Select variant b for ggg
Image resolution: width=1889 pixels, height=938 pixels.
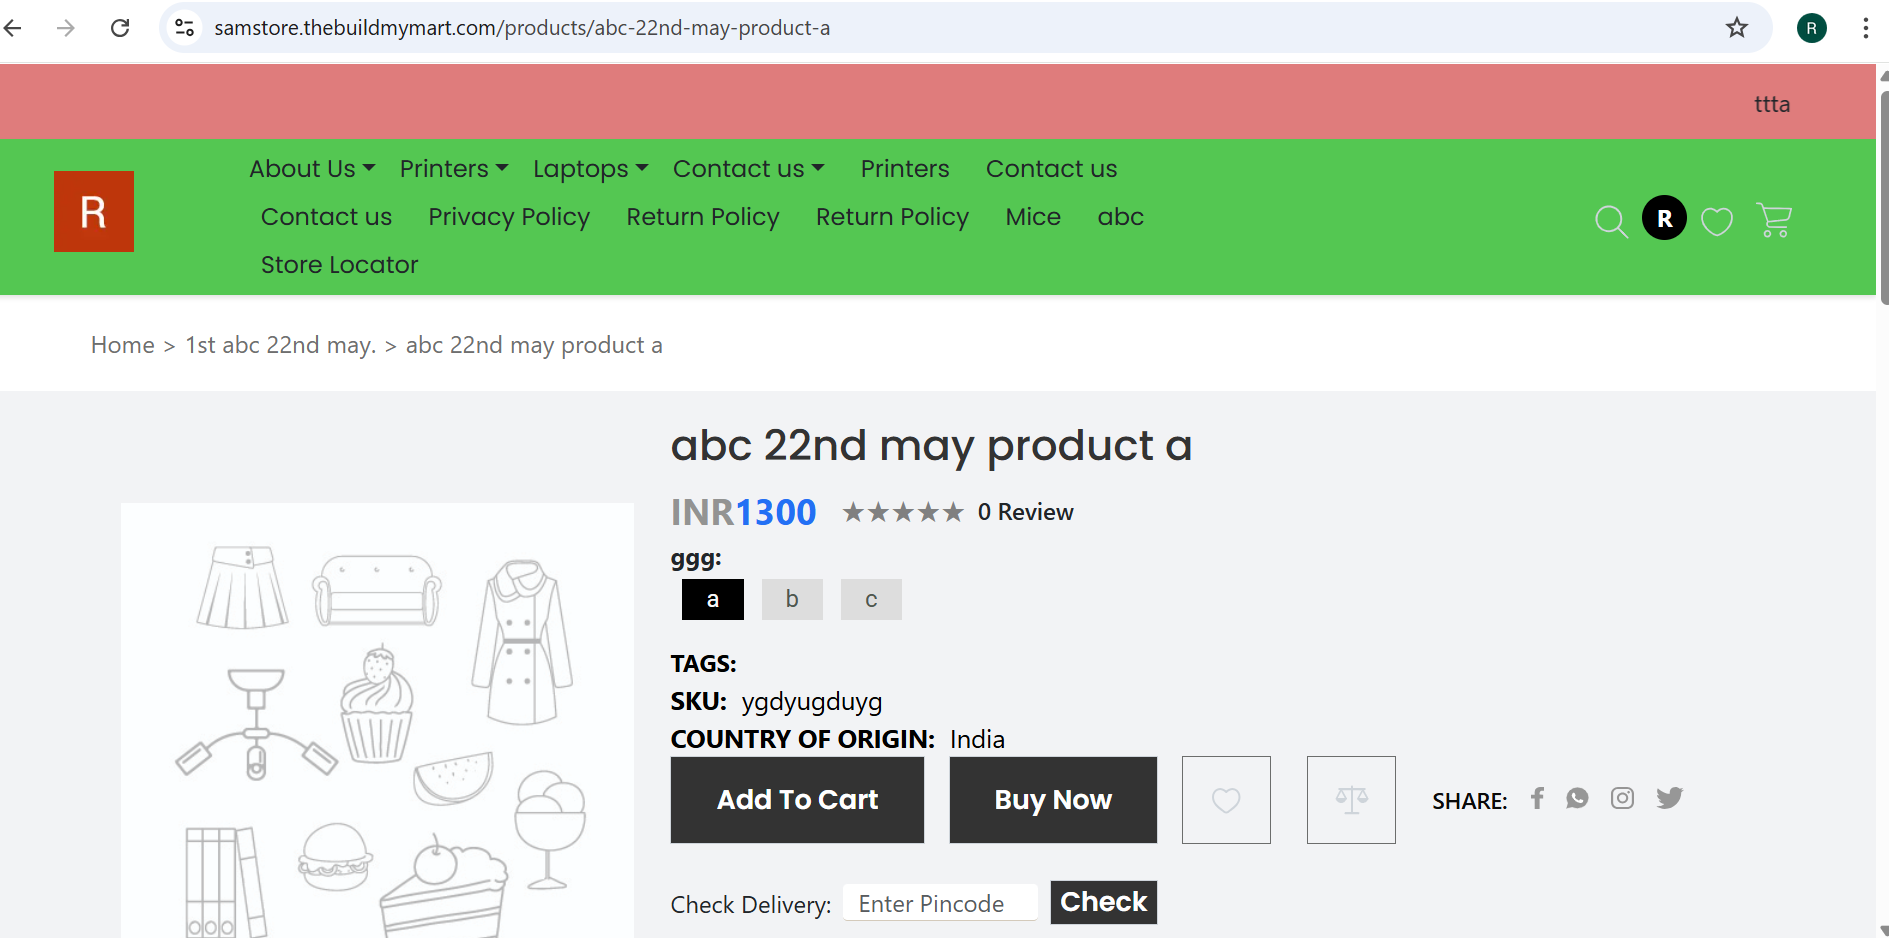792,600
